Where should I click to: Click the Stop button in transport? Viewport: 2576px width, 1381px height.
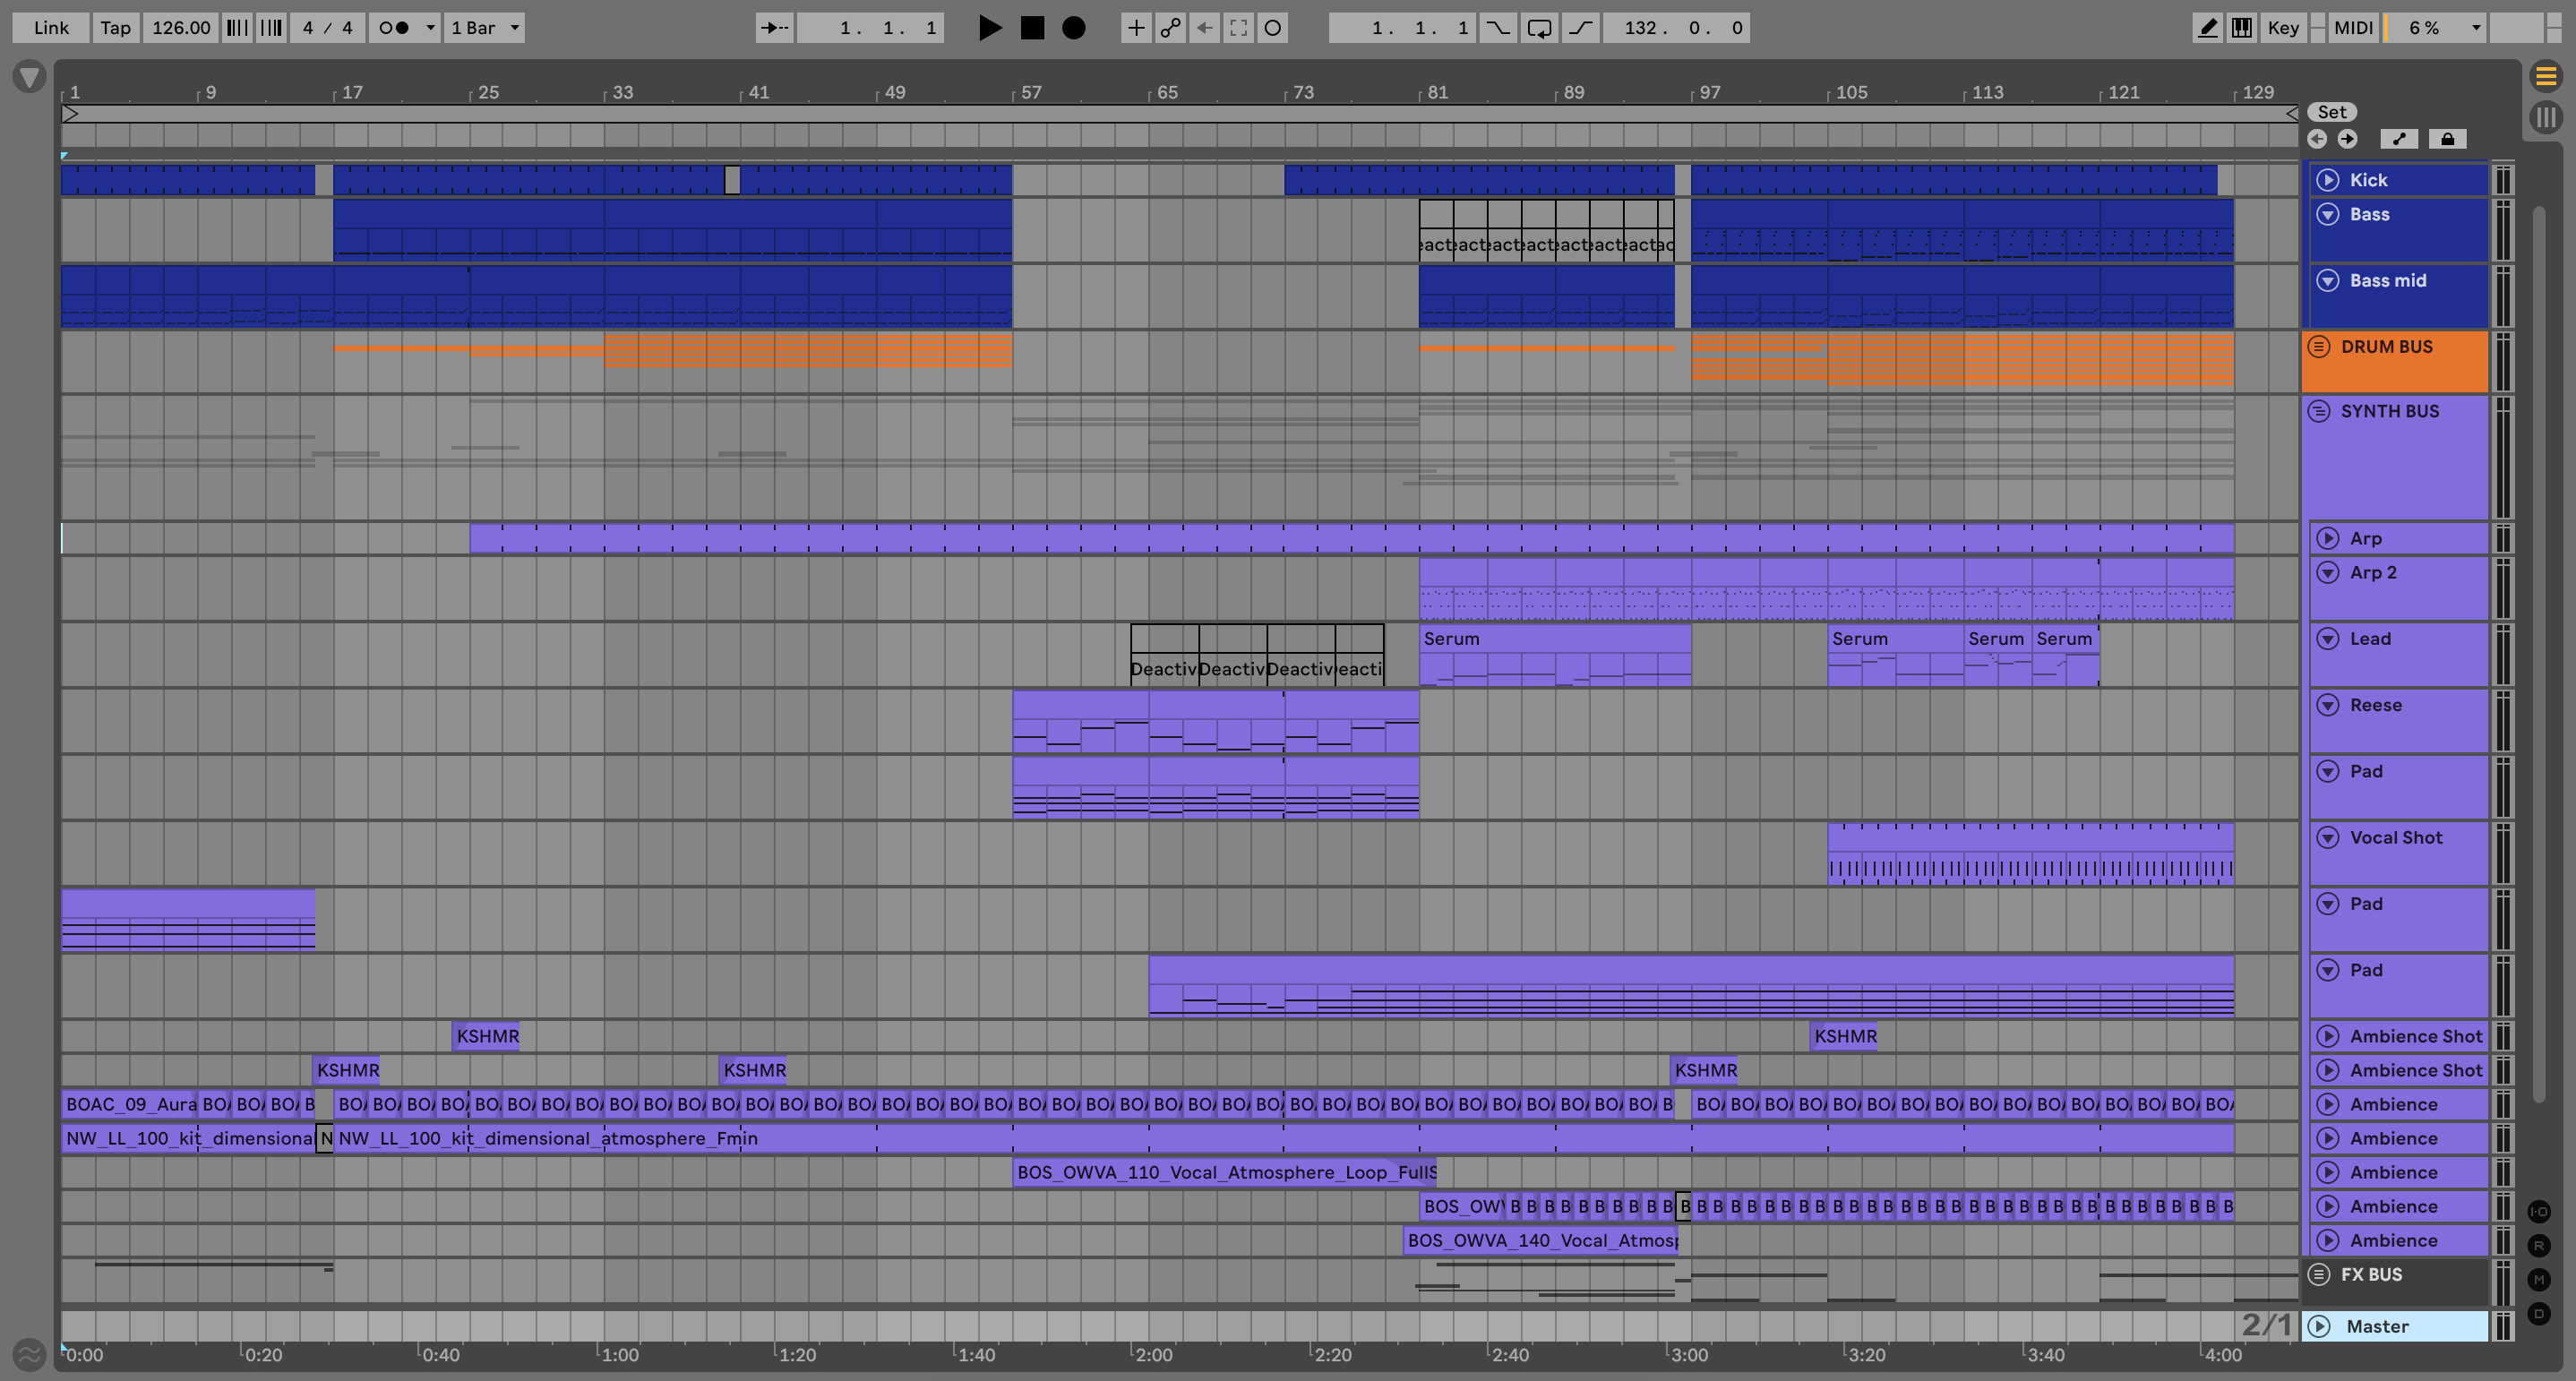(x=1032, y=28)
